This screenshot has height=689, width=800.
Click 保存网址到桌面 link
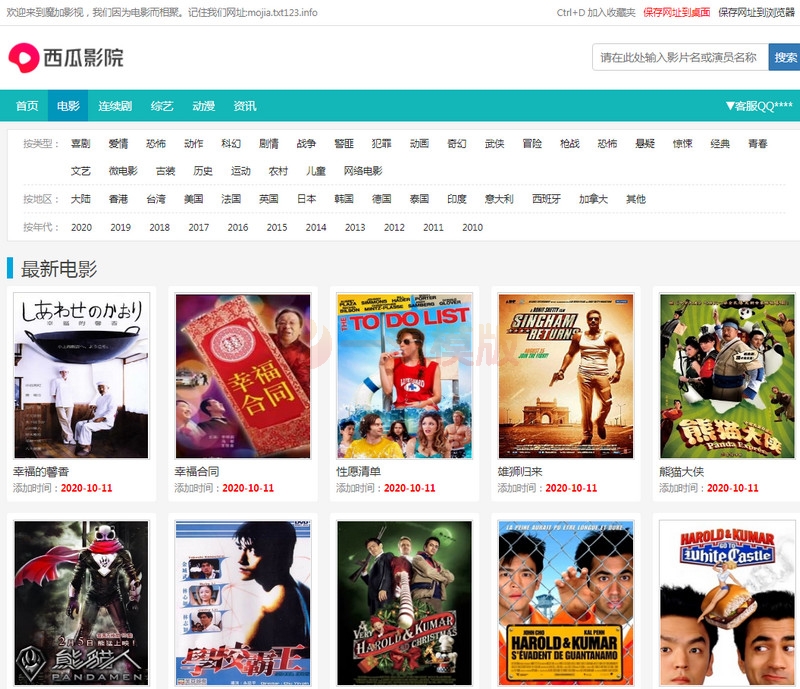click(676, 12)
